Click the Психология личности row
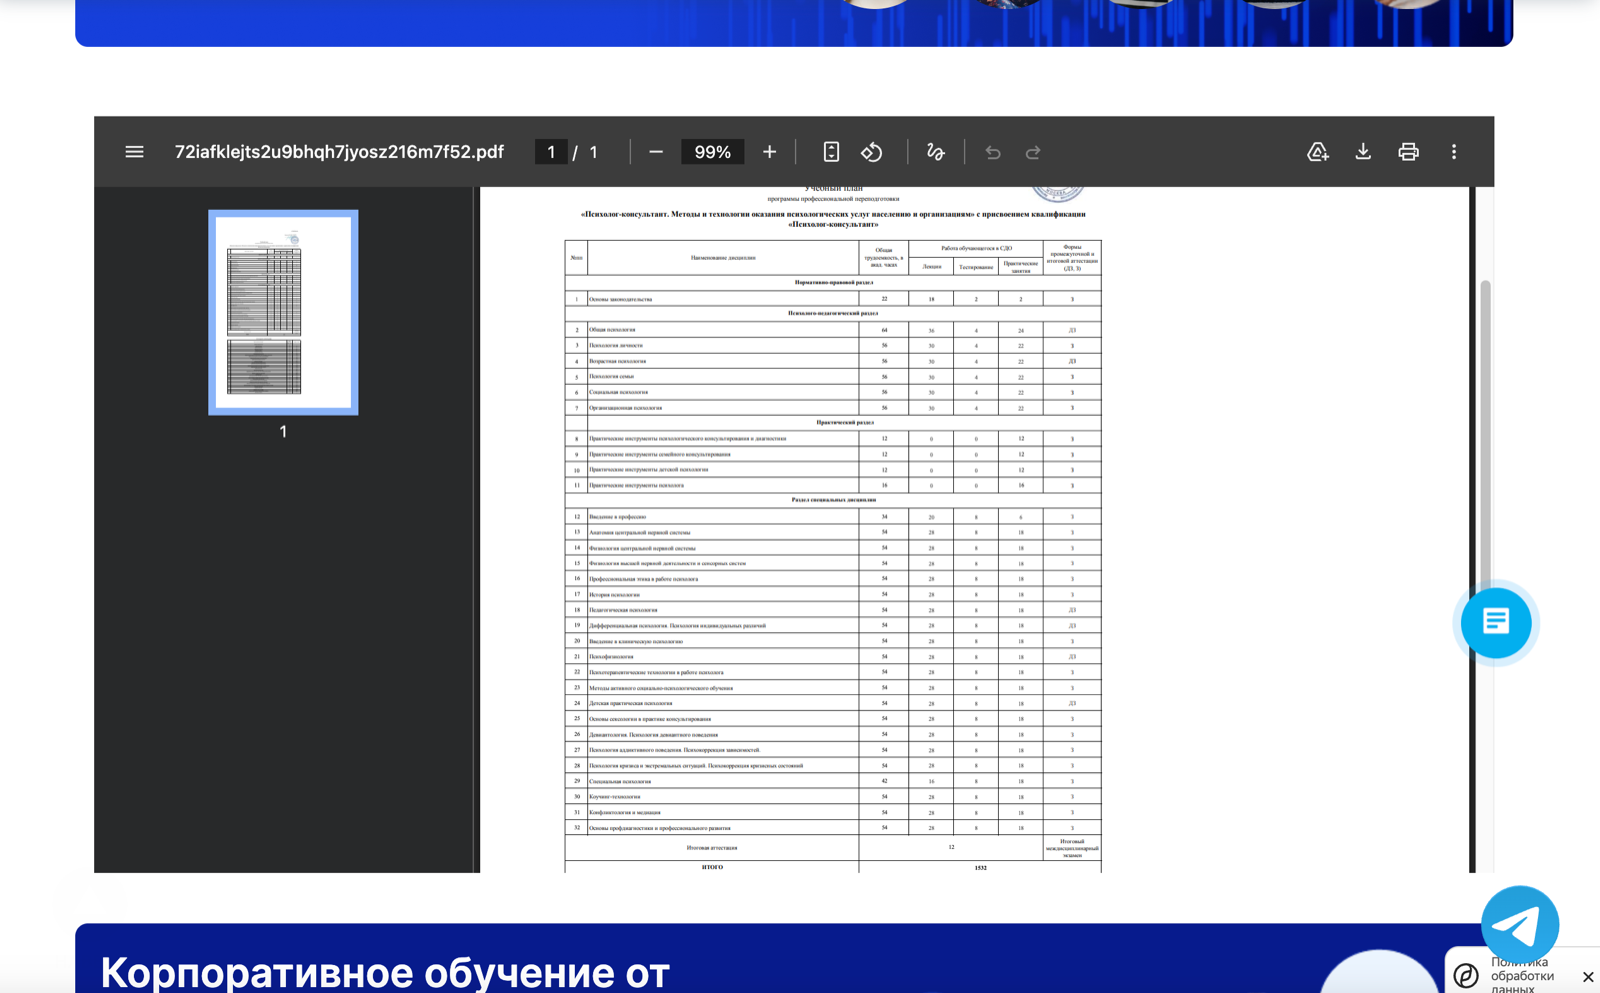 833,345
